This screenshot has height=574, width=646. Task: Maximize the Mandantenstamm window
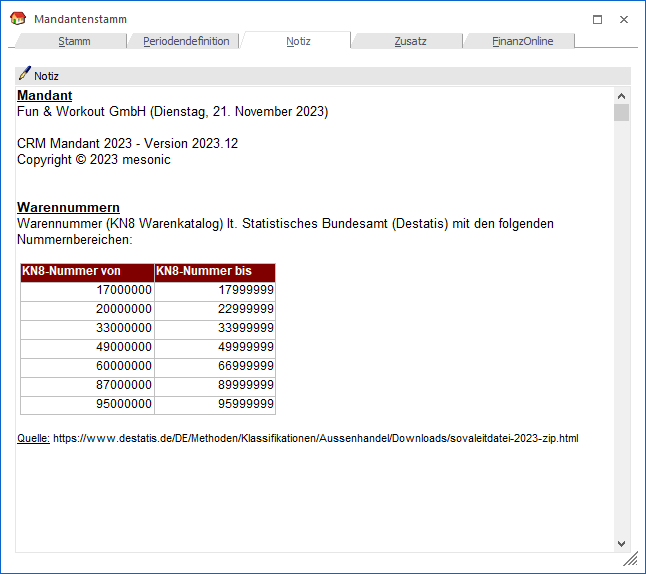598,19
